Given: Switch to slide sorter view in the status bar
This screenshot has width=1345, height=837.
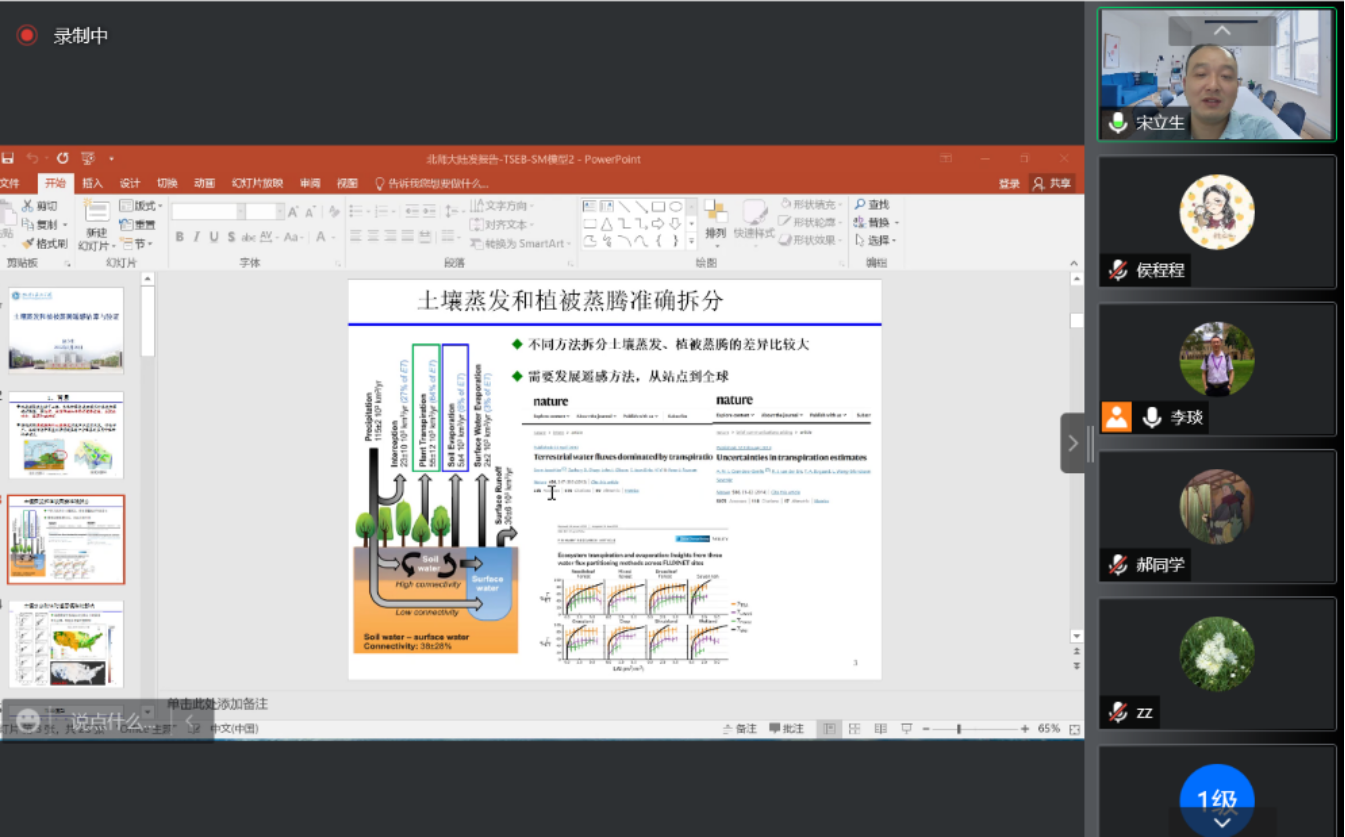Looking at the screenshot, I should tap(855, 727).
